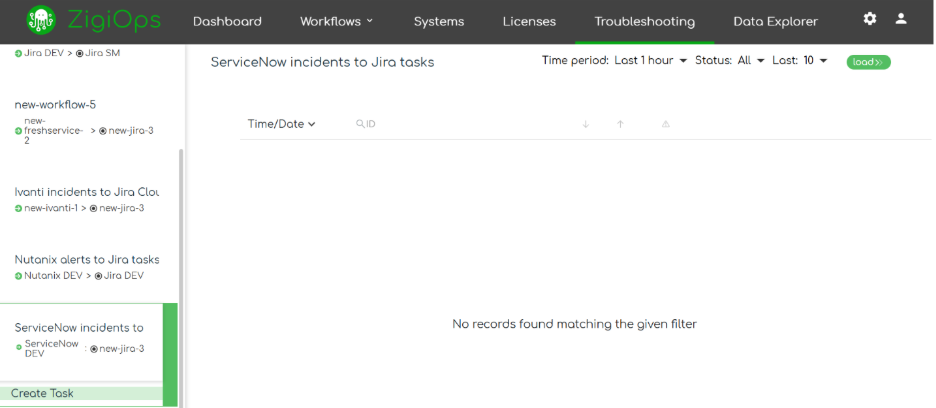Click target icon beside new-jira-3 under ServiceNow incidents
The width and height of the screenshot is (936, 408).
94,349
